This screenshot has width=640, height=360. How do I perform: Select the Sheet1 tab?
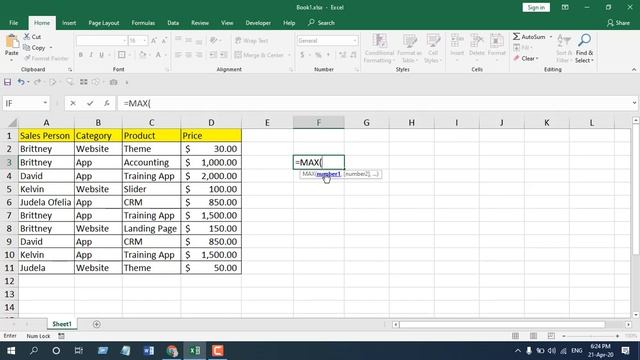[x=62, y=324]
